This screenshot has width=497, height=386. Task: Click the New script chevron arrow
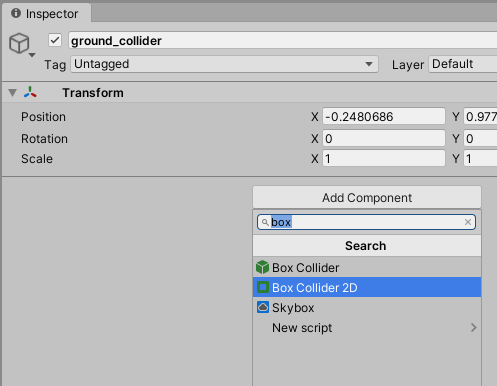tap(473, 328)
